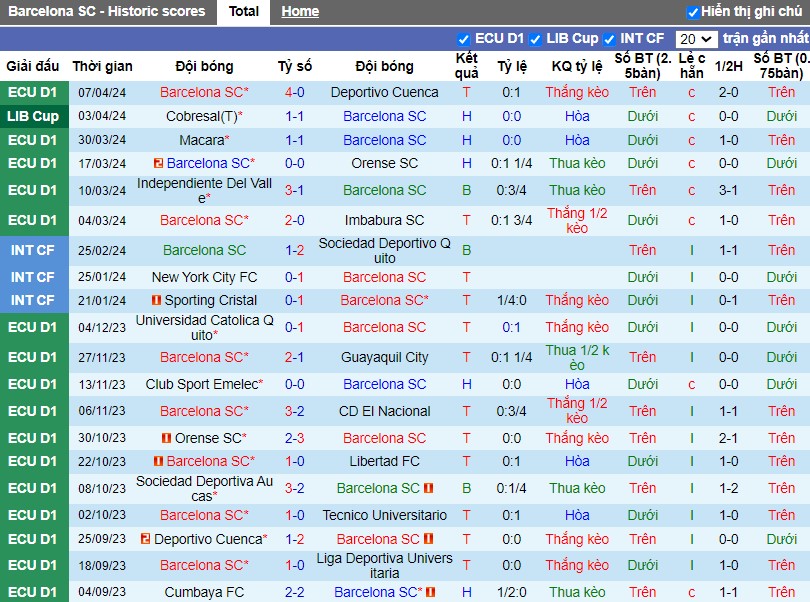
Task: Open the Independiente Del Valle team link
Action: (205, 191)
